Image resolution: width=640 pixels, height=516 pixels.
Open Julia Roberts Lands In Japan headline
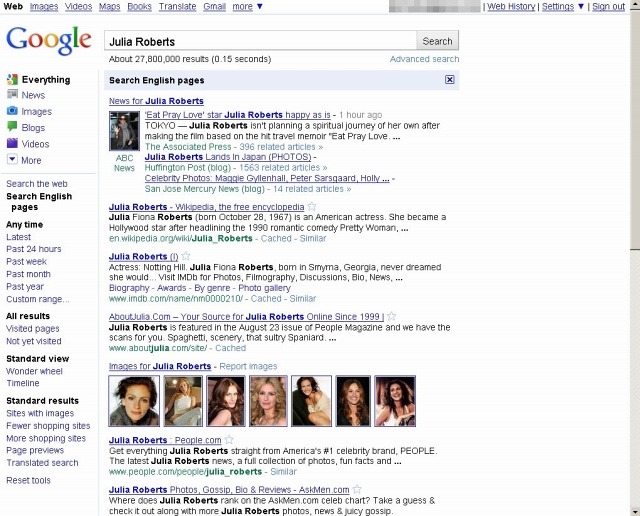(228, 157)
